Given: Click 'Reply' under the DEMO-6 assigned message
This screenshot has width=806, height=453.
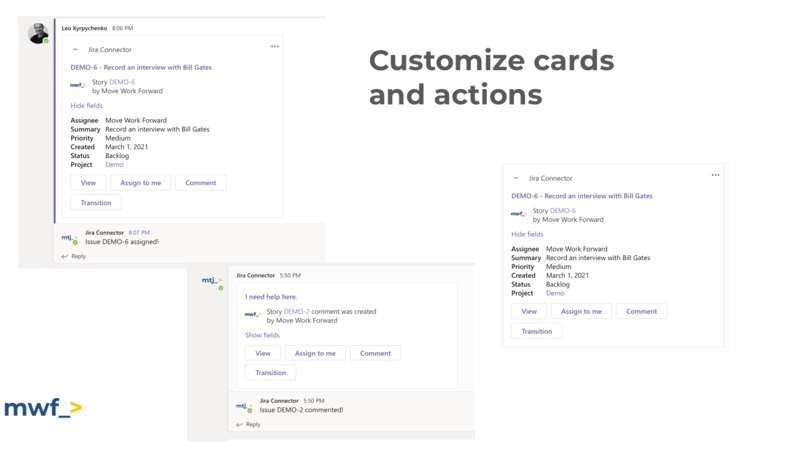Looking at the screenshot, I should click(x=79, y=256).
